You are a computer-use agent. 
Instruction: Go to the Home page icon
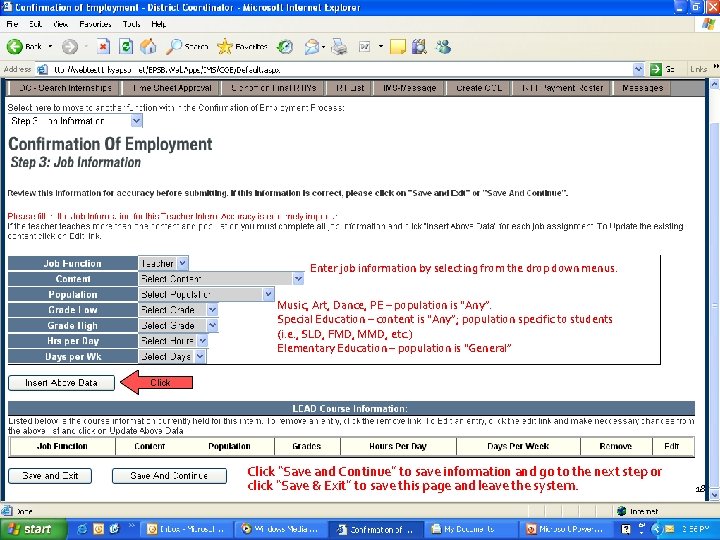coord(148,46)
